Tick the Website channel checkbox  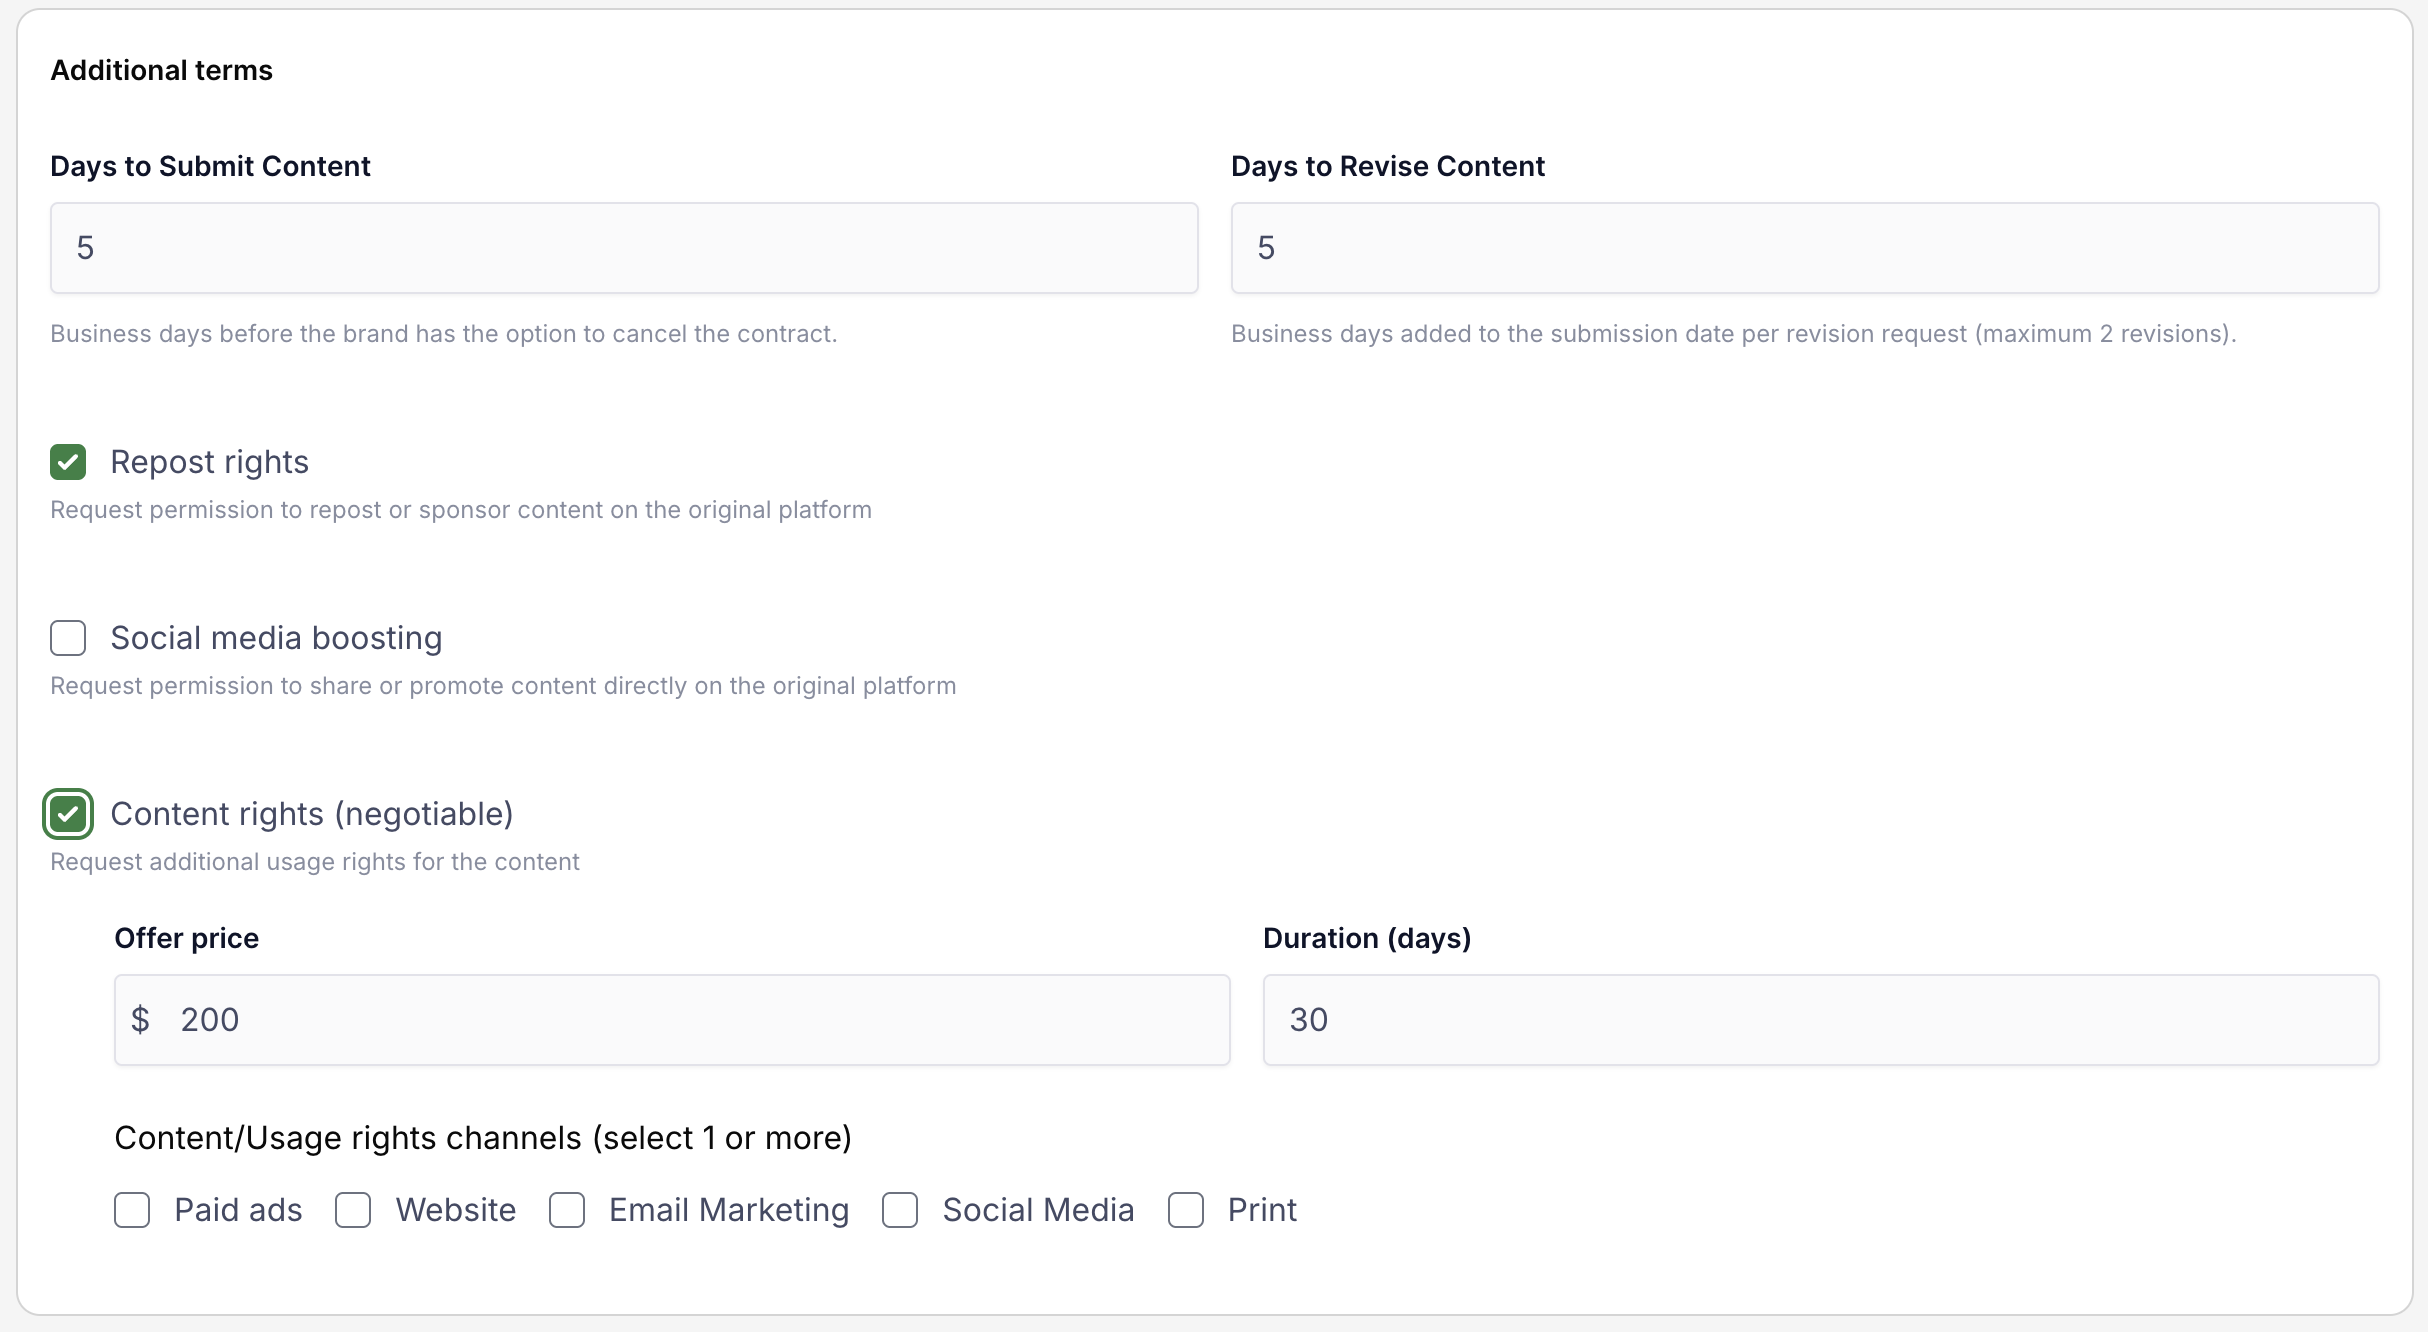[353, 1210]
